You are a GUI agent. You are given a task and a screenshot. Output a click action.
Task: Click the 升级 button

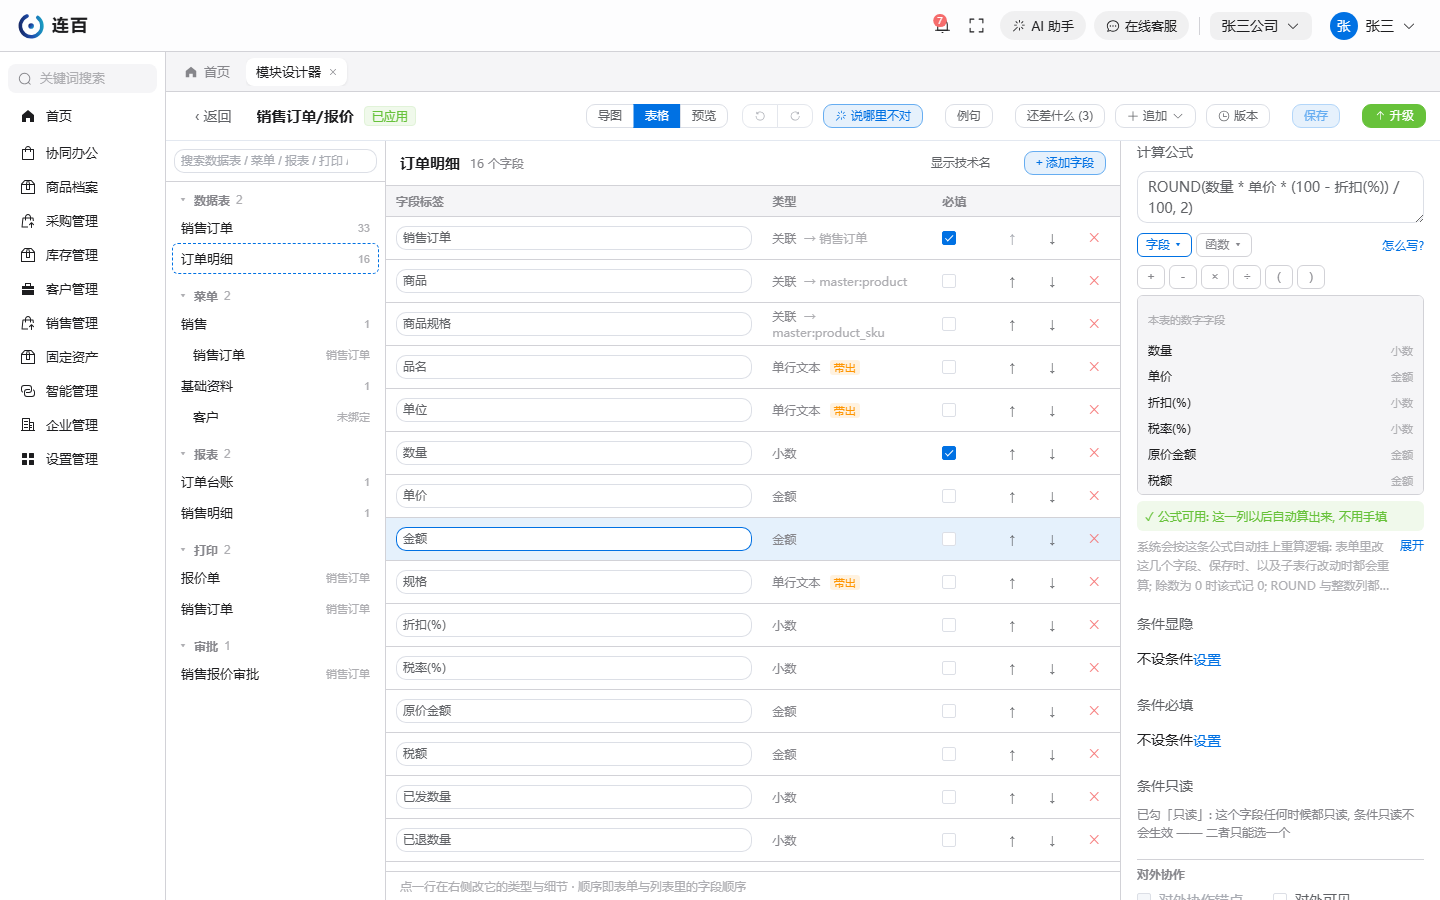click(x=1394, y=116)
